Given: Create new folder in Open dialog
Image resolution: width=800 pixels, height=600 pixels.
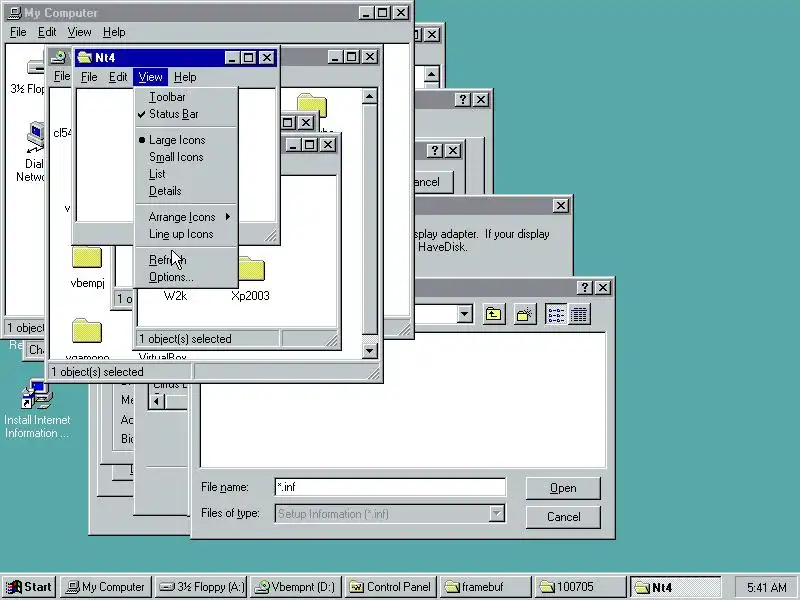Looking at the screenshot, I should click(x=524, y=314).
